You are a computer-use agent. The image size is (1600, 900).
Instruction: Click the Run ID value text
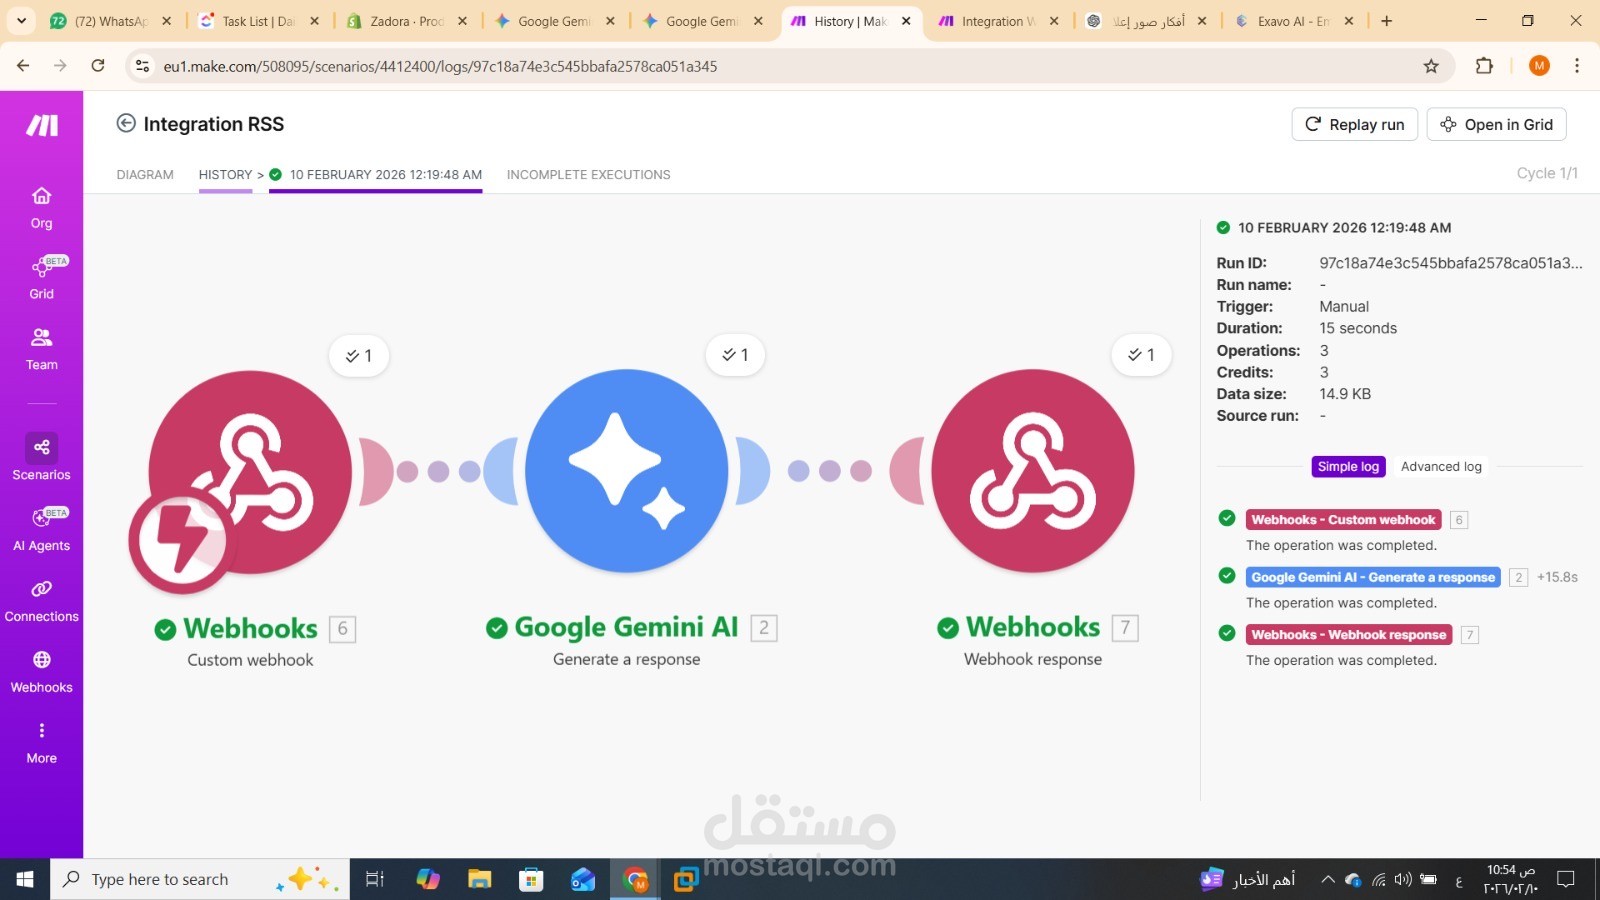pyautogui.click(x=1450, y=263)
